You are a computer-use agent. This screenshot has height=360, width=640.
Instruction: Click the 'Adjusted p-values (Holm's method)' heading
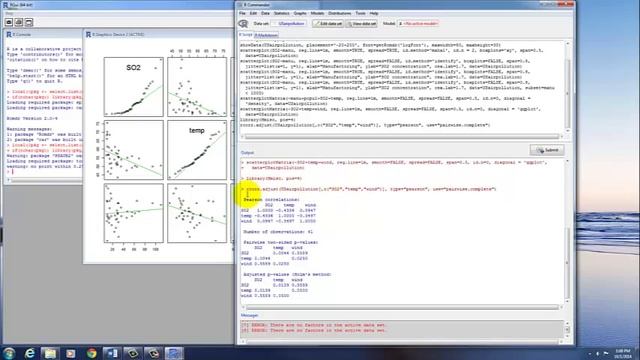pyautogui.click(x=287, y=274)
